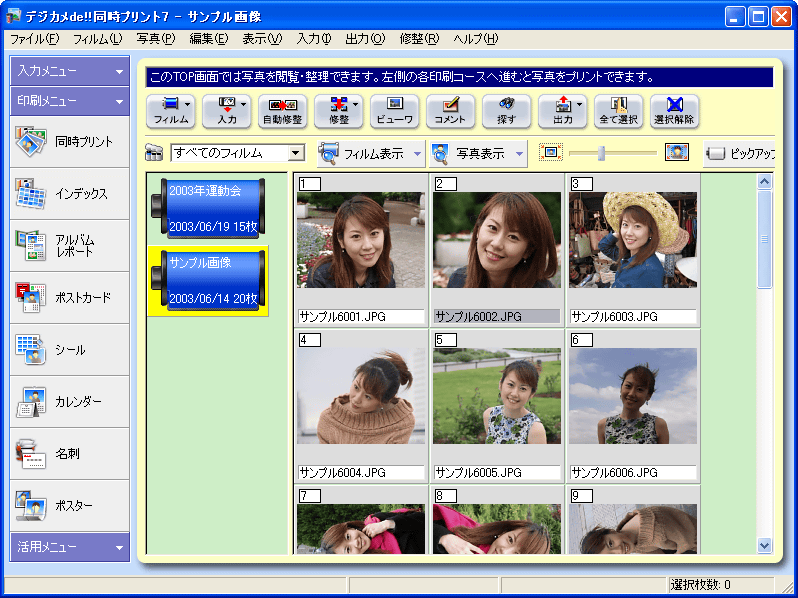The width and height of the screenshot is (798, 598).
Task: Click 全て選択 to select all photos
Action: click(618, 110)
